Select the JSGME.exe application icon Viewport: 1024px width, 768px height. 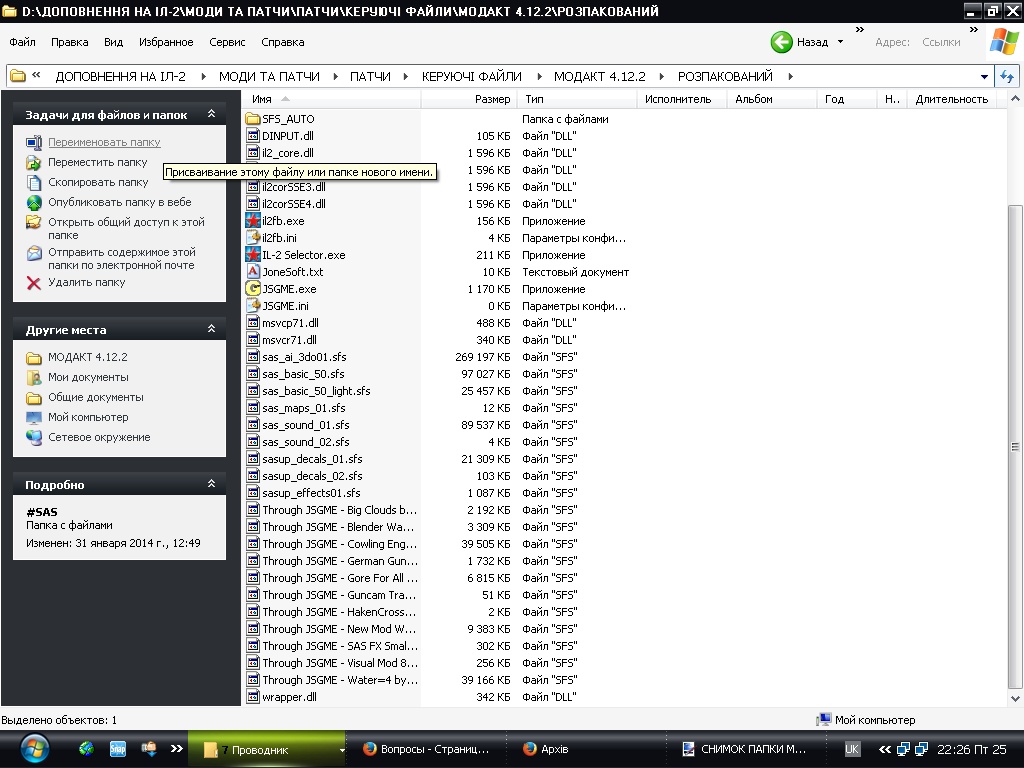(253, 289)
